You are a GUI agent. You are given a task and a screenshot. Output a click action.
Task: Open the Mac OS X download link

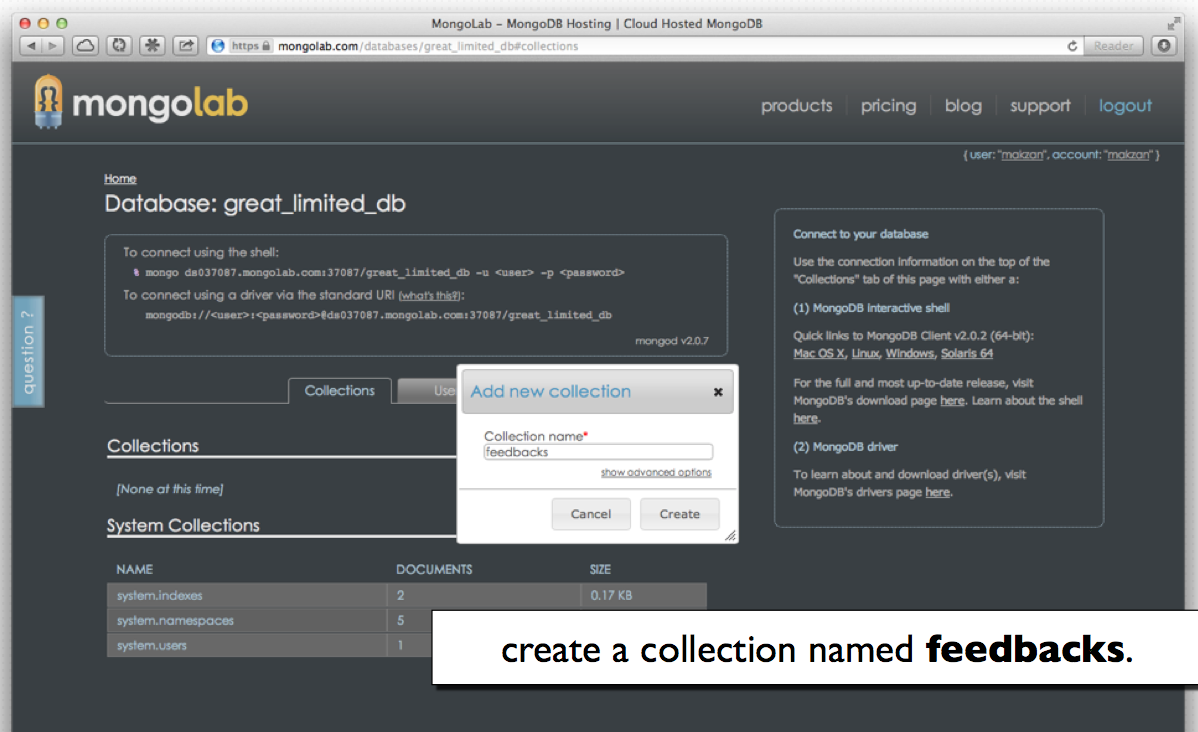point(819,354)
